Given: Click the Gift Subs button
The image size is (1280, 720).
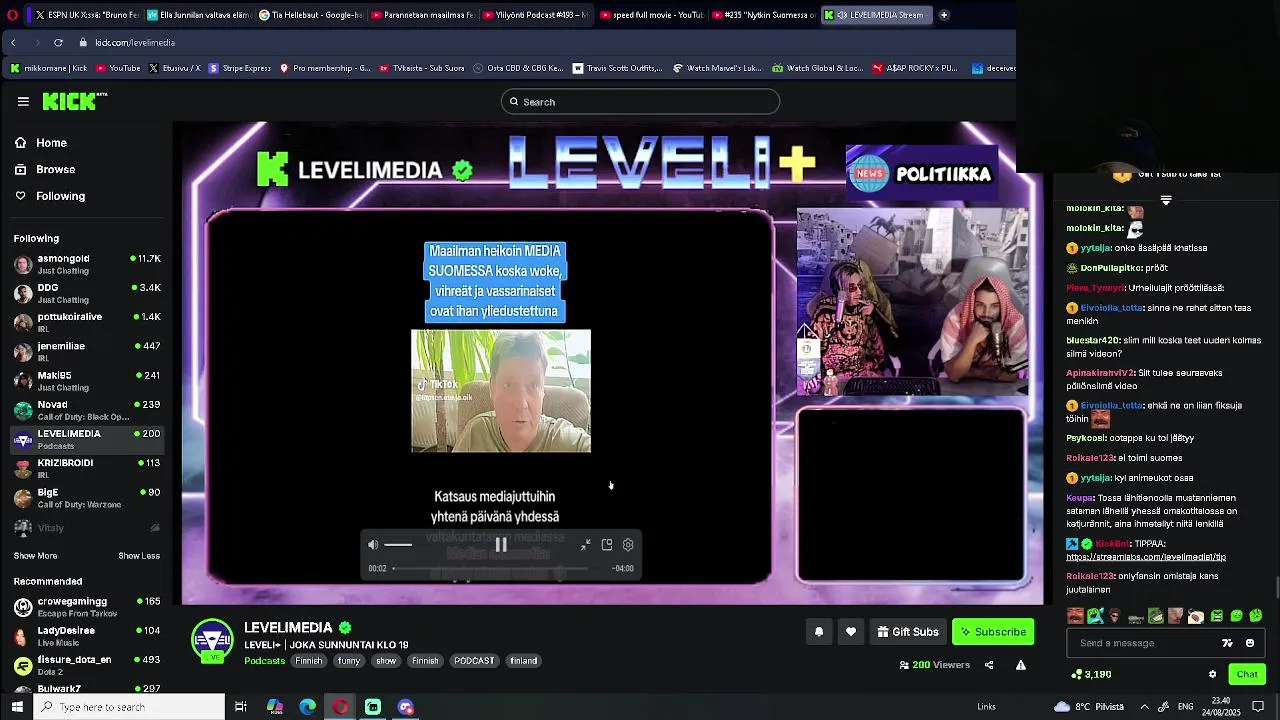Looking at the screenshot, I should (x=908, y=632).
